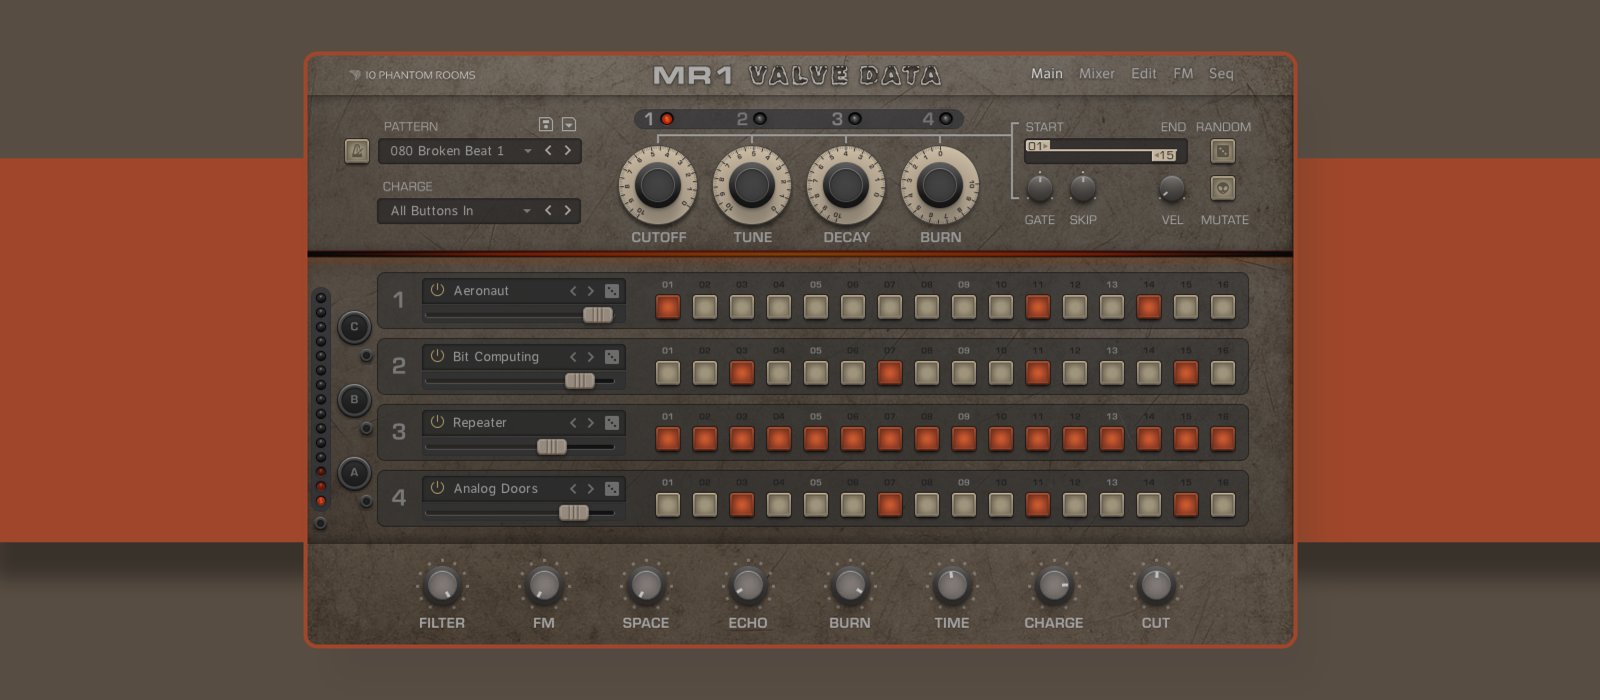Go to previous Charge preset arrow

[x=548, y=211]
